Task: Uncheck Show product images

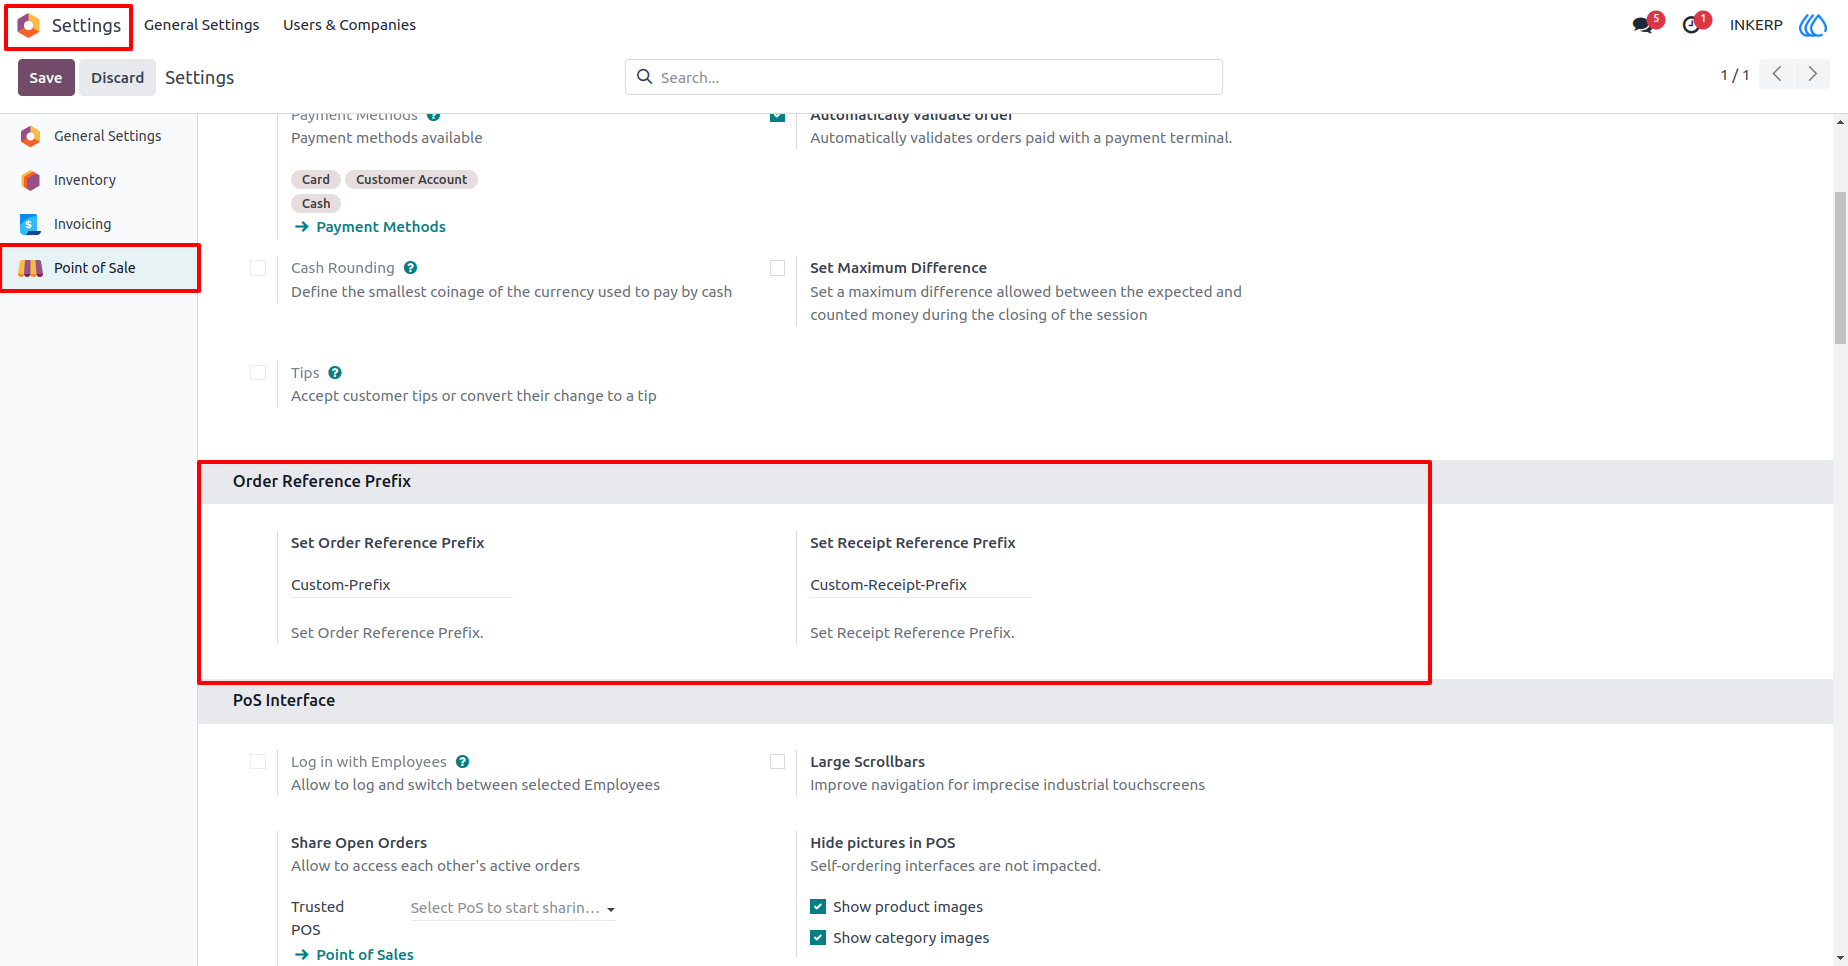Action: pyautogui.click(x=818, y=907)
